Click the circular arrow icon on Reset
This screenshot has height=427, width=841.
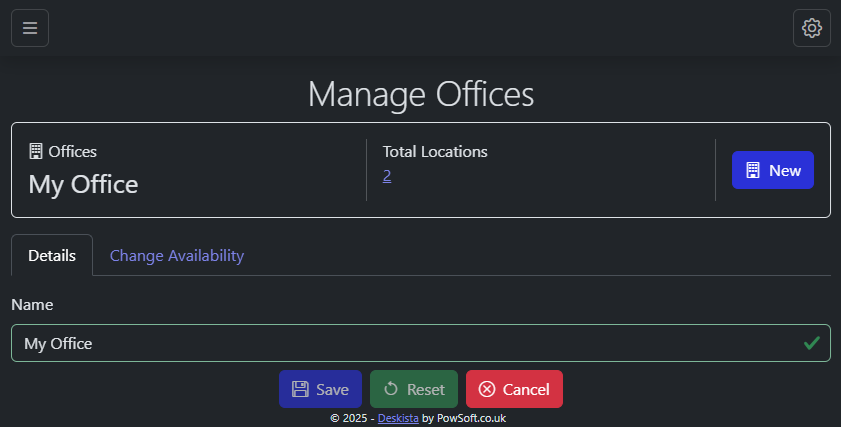coord(391,389)
